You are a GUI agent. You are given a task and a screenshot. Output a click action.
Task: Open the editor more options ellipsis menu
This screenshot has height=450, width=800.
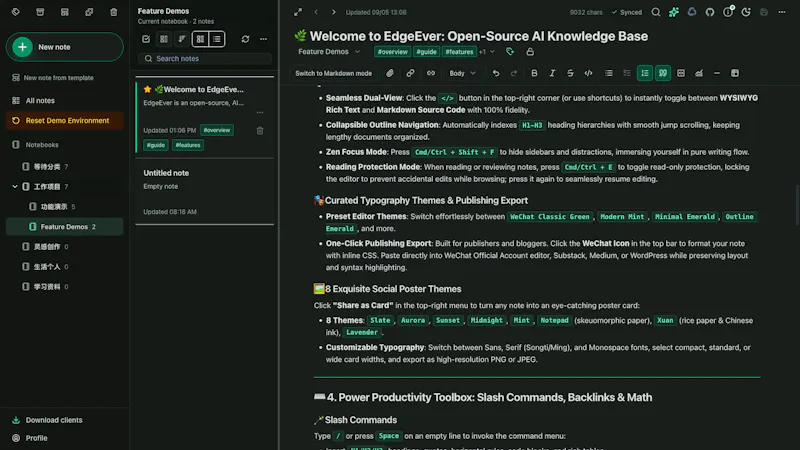(x=782, y=12)
